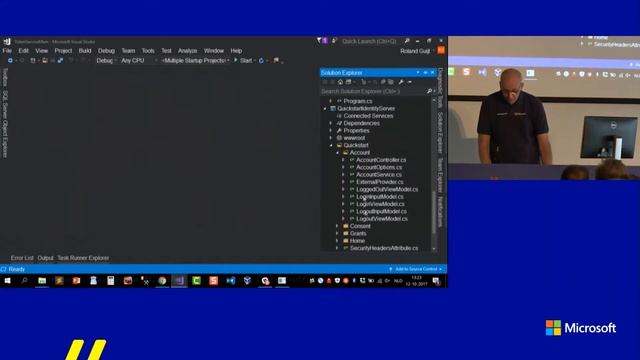Switch to the Error List tab

[22, 258]
